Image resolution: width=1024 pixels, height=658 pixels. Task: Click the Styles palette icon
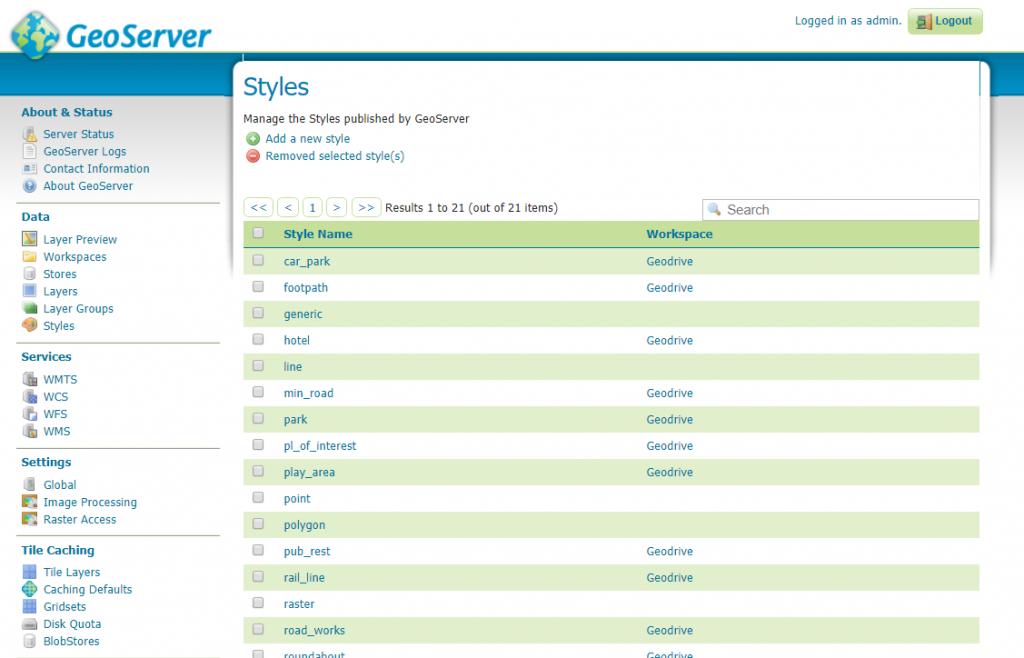(x=29, y=325)
